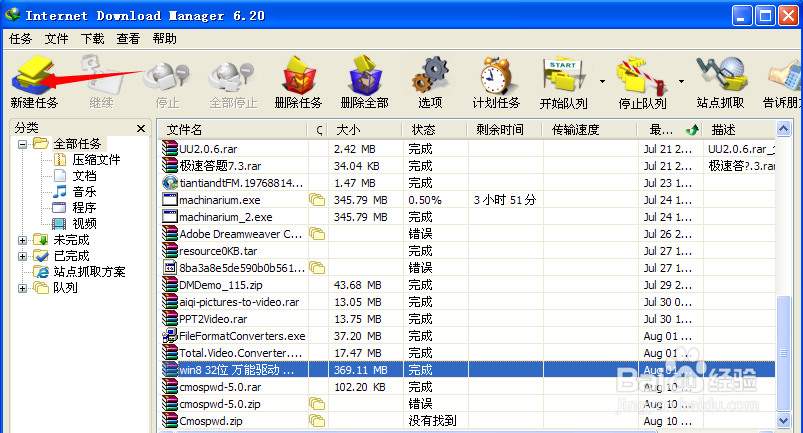This screenshot has height=433, width=803.
Task: Click the scroll-up arrow of download list
Action: click(784, 128)
